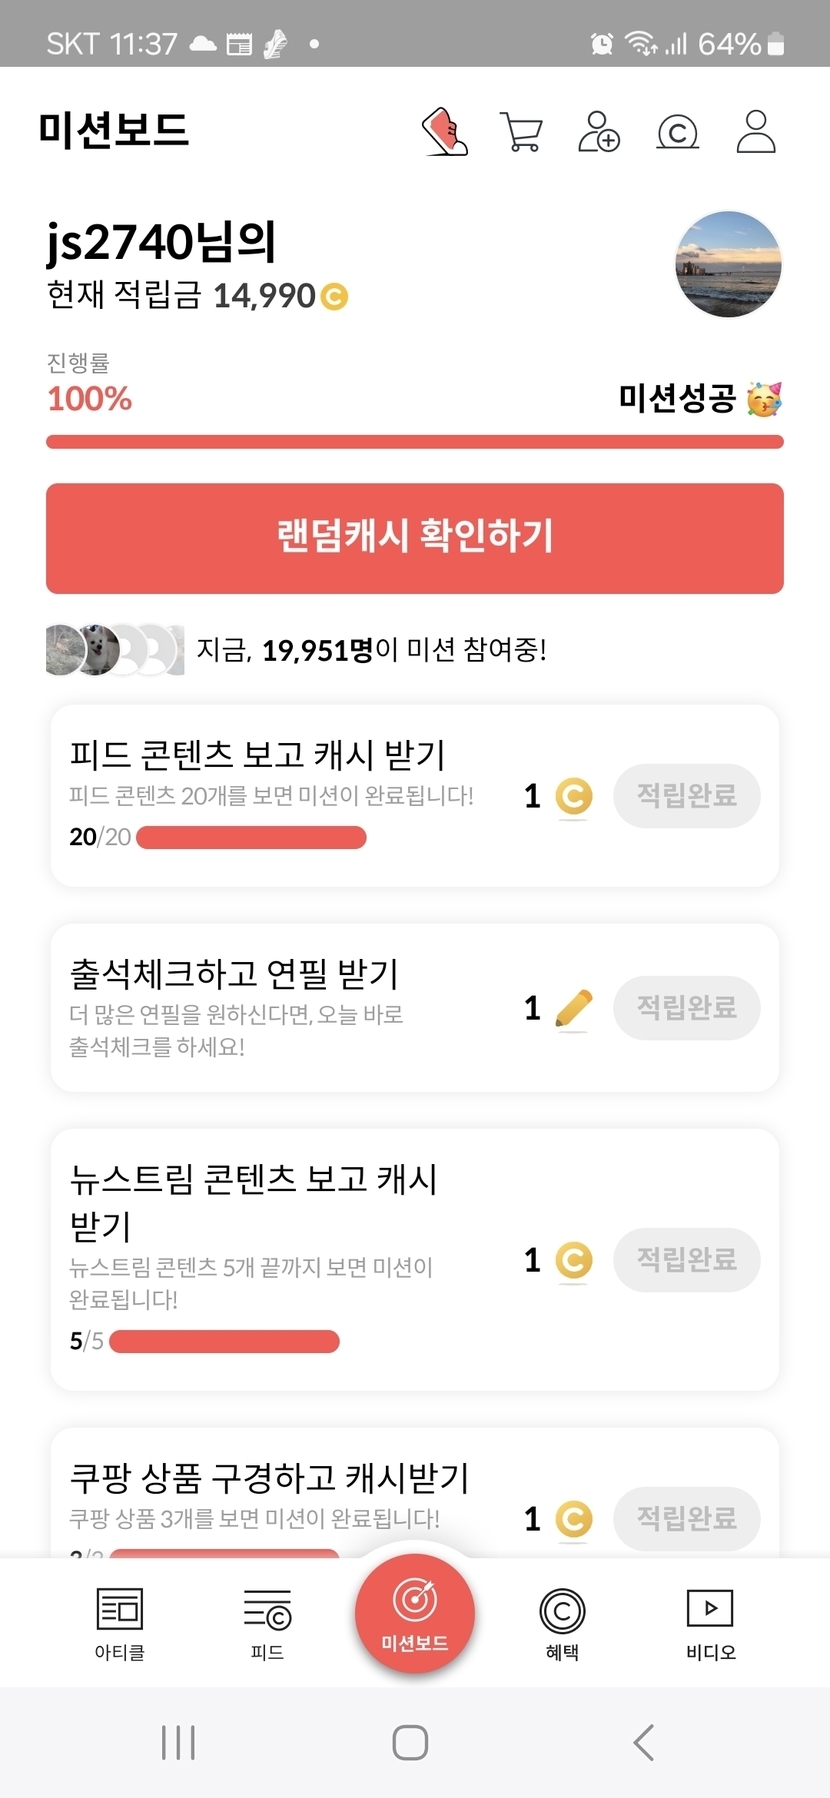Open the shopping cart icon
The height and width of the screenshot is (1798, 830).
pyautogui.click(x=521, y=132)
